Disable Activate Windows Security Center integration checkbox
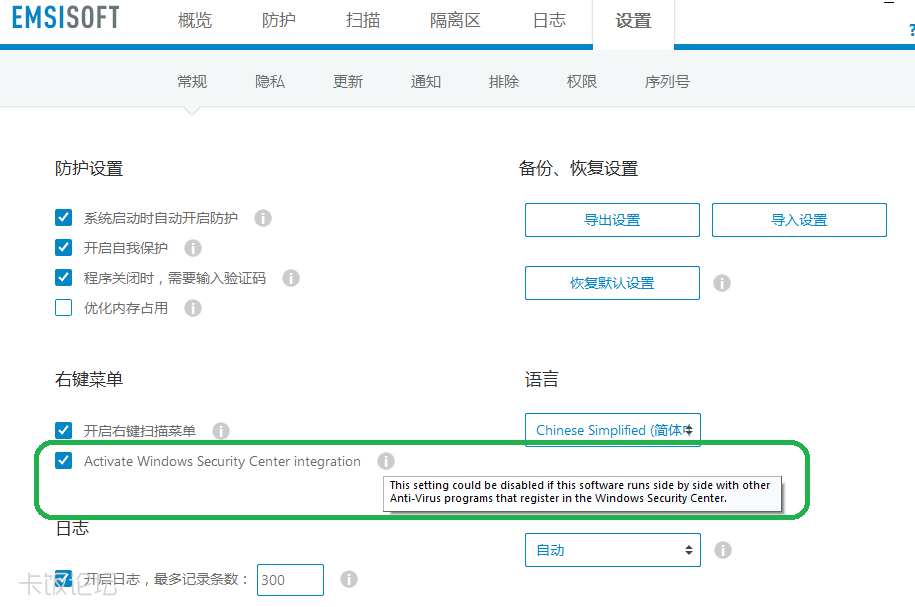Viewport: 915px width, 607px height. 64,461
